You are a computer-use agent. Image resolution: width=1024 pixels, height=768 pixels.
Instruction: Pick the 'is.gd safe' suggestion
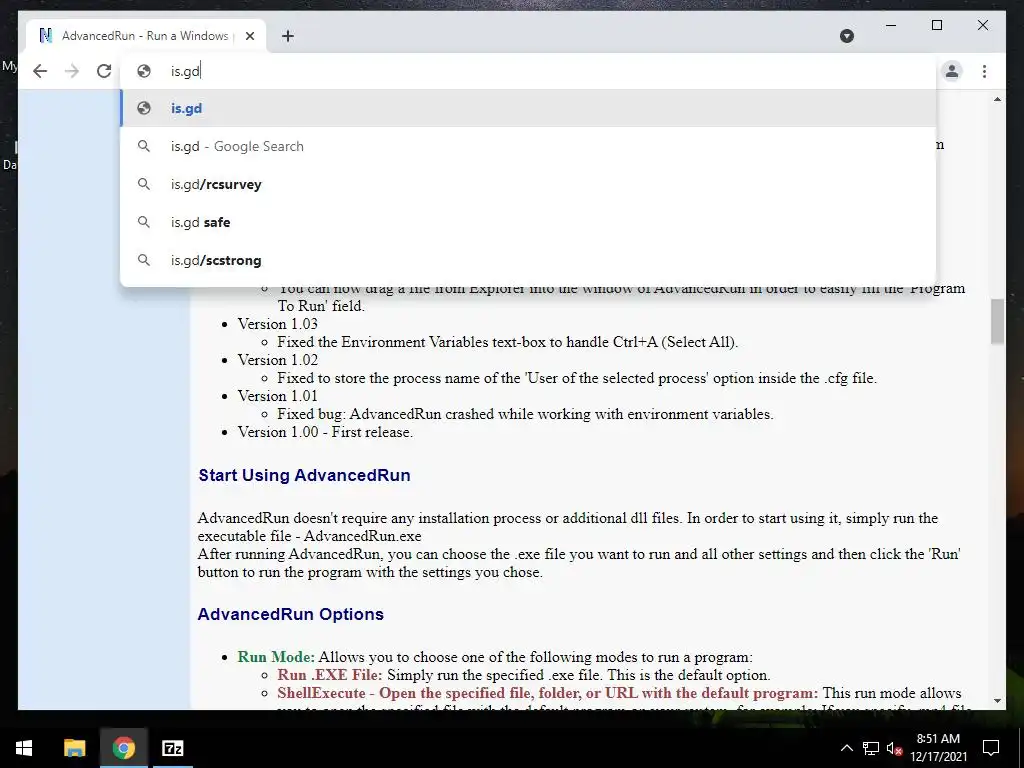pyautogui.click(x=528, y=222)
